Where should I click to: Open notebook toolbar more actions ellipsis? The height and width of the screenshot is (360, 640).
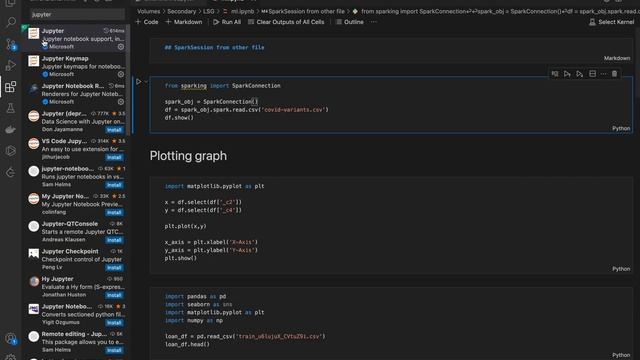pos(373,22)
